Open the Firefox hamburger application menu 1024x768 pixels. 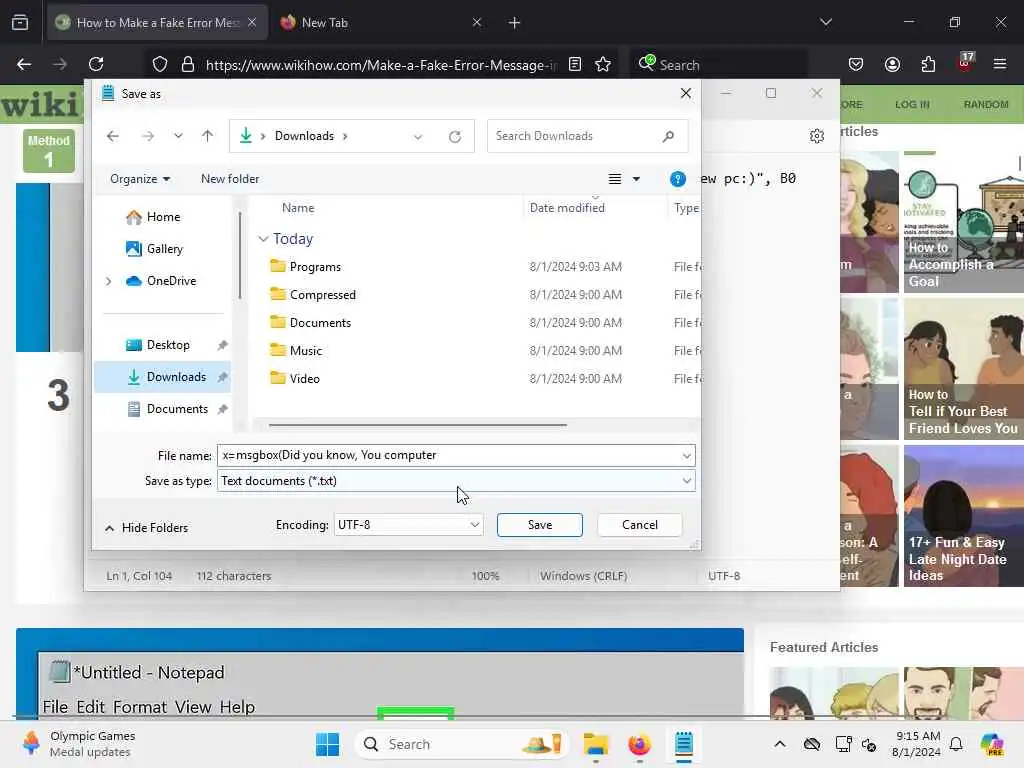pyautogui.click(x=1000, y=64)
